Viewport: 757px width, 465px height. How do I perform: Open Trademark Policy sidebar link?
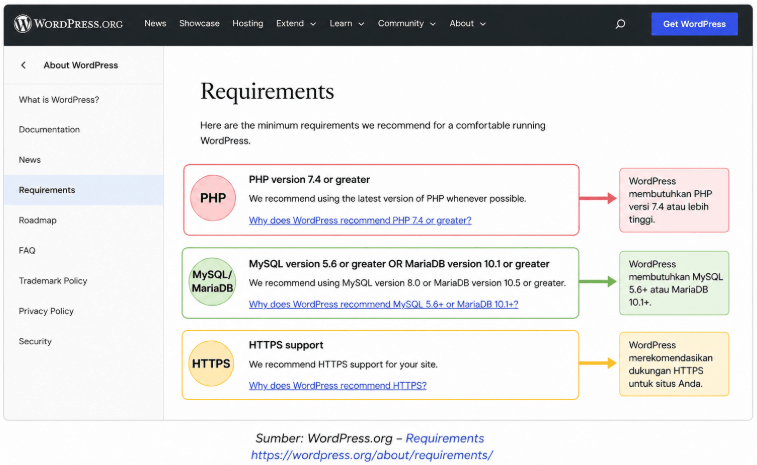tap(53, 281)
